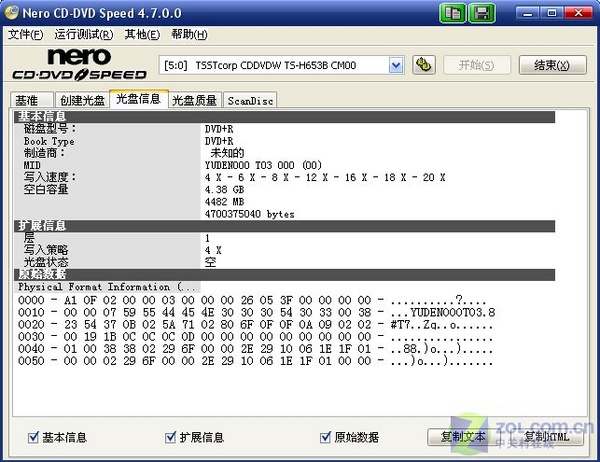The width and height of the screenshot is (600, 462).
Task: Toggle the 原始数据 checkbox
Action: click(x=325, y=437)
